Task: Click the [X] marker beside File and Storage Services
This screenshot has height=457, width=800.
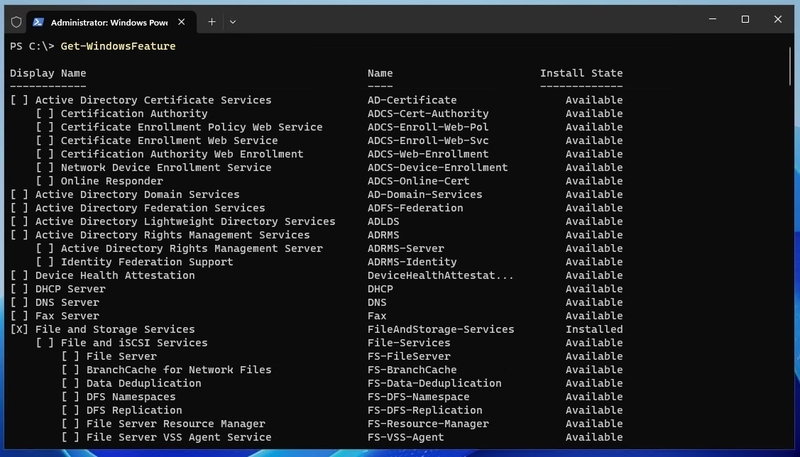Action: [19, 329]
